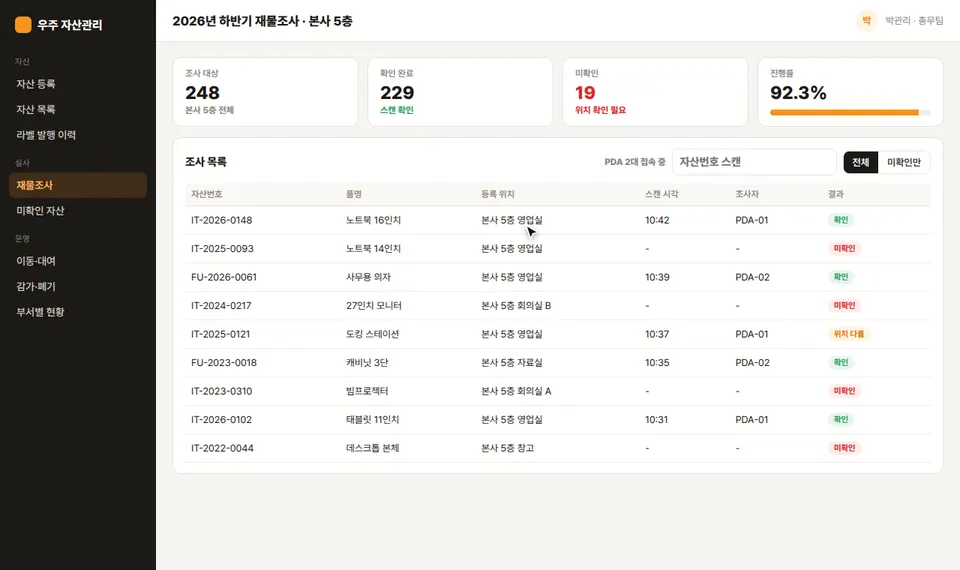
Task: Click PDA-02 in the FU-2023-0018 row
Action: (752, 362)
